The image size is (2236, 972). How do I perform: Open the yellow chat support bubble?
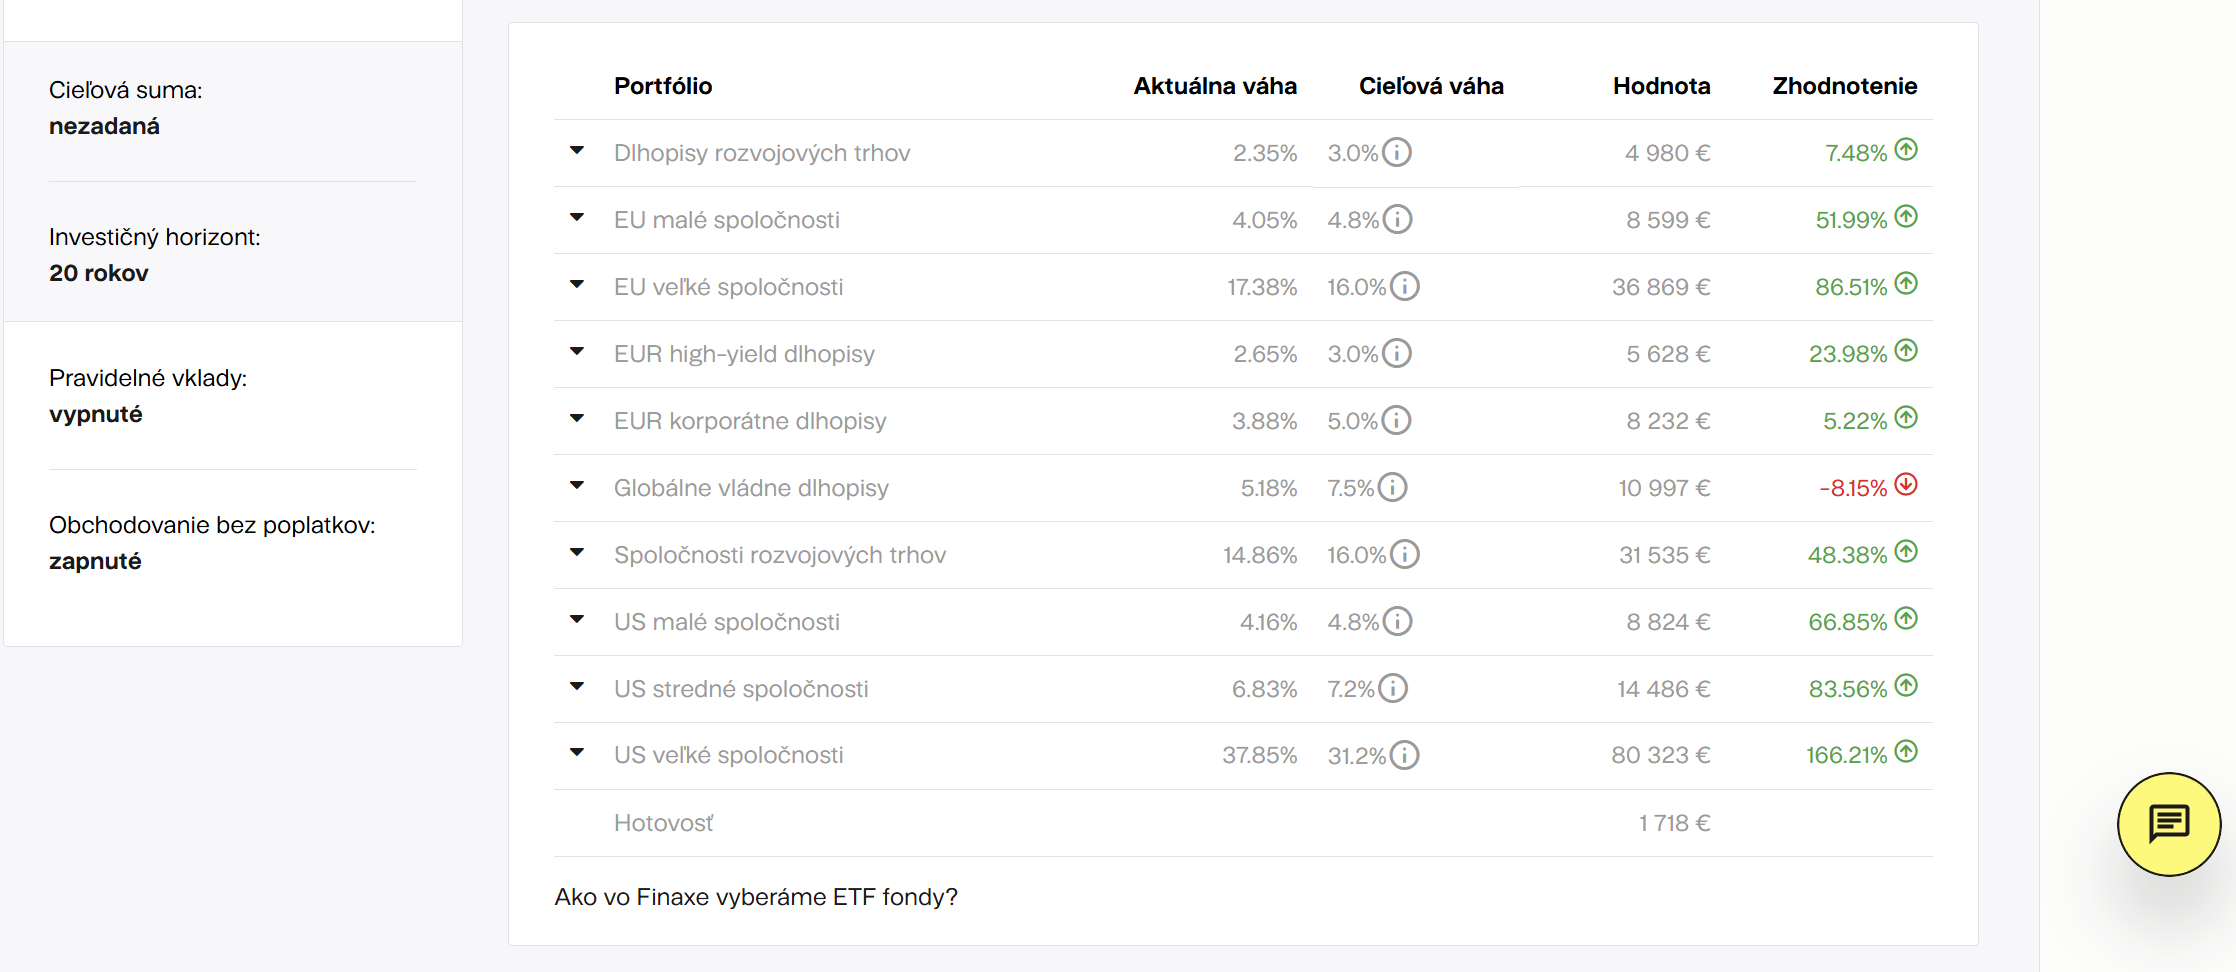(x=2168, y=825)
